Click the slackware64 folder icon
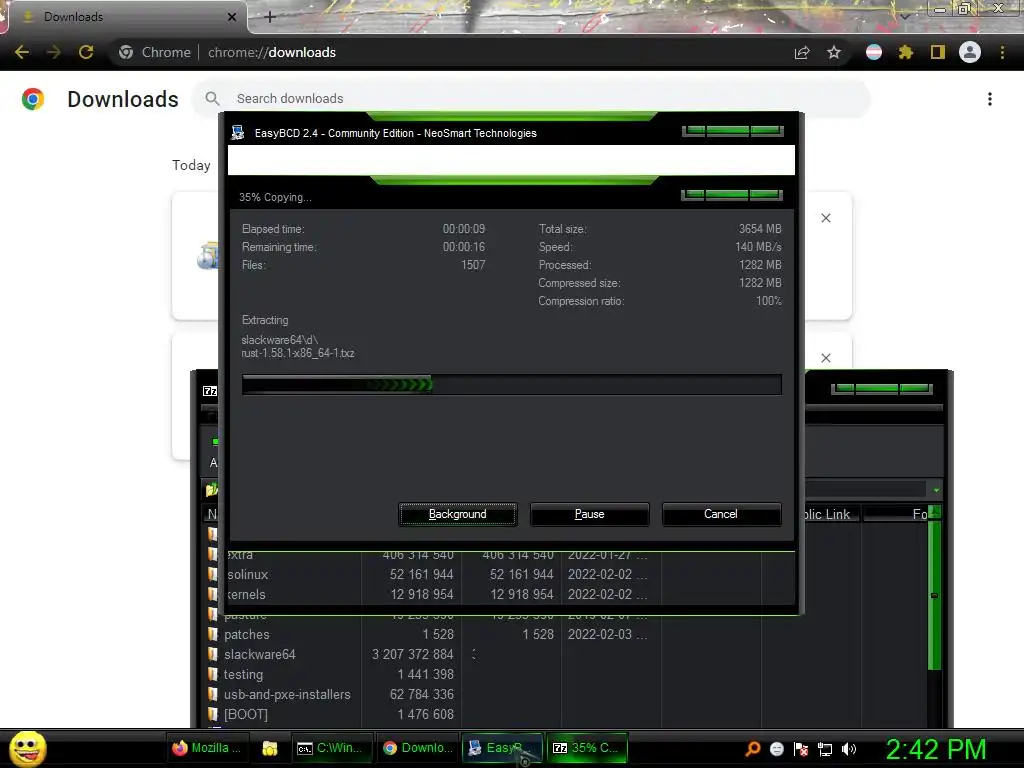The height and width of the screenshot is (768, 1024). [x=212, y=654]
